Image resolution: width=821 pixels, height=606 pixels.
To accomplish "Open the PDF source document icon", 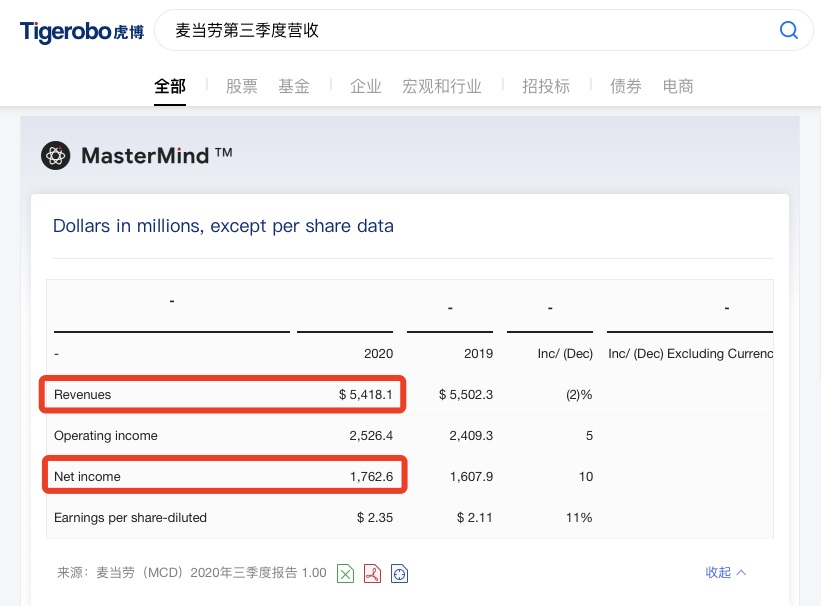I will tap(372, 574).
